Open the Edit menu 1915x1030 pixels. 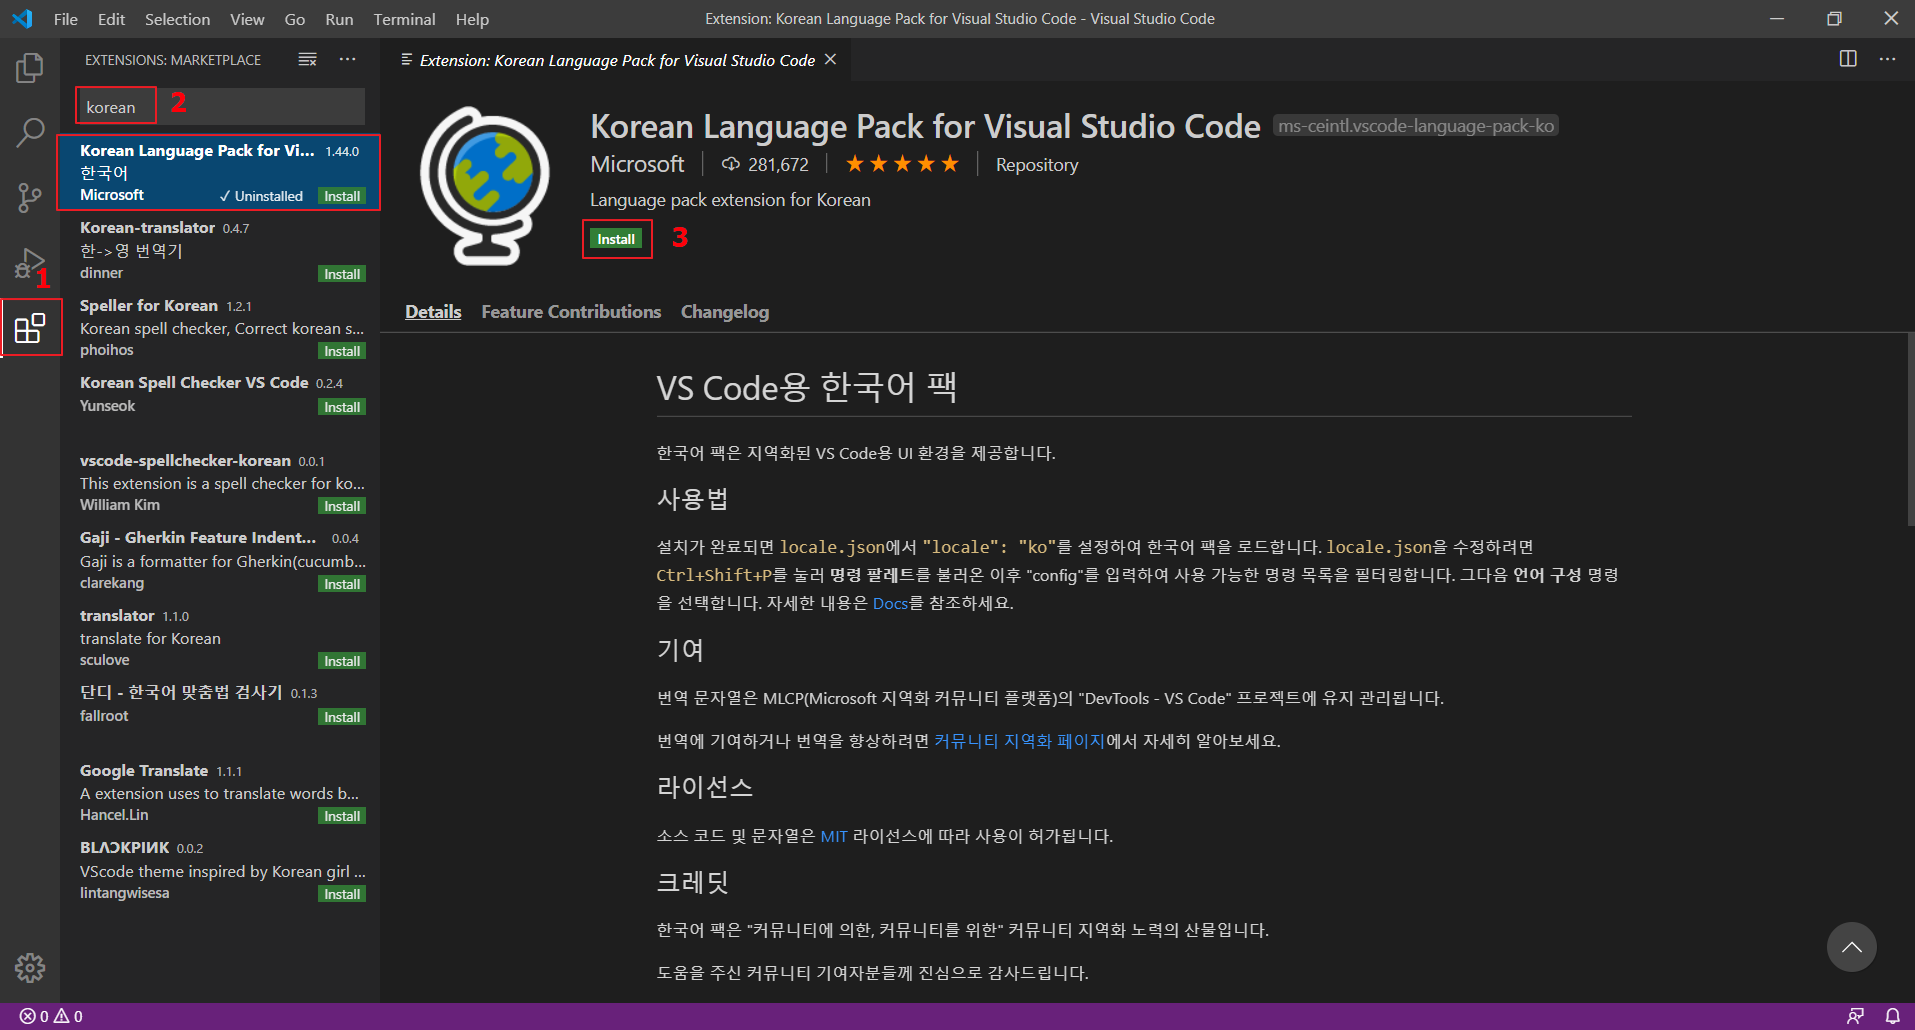tap(111, 19)
